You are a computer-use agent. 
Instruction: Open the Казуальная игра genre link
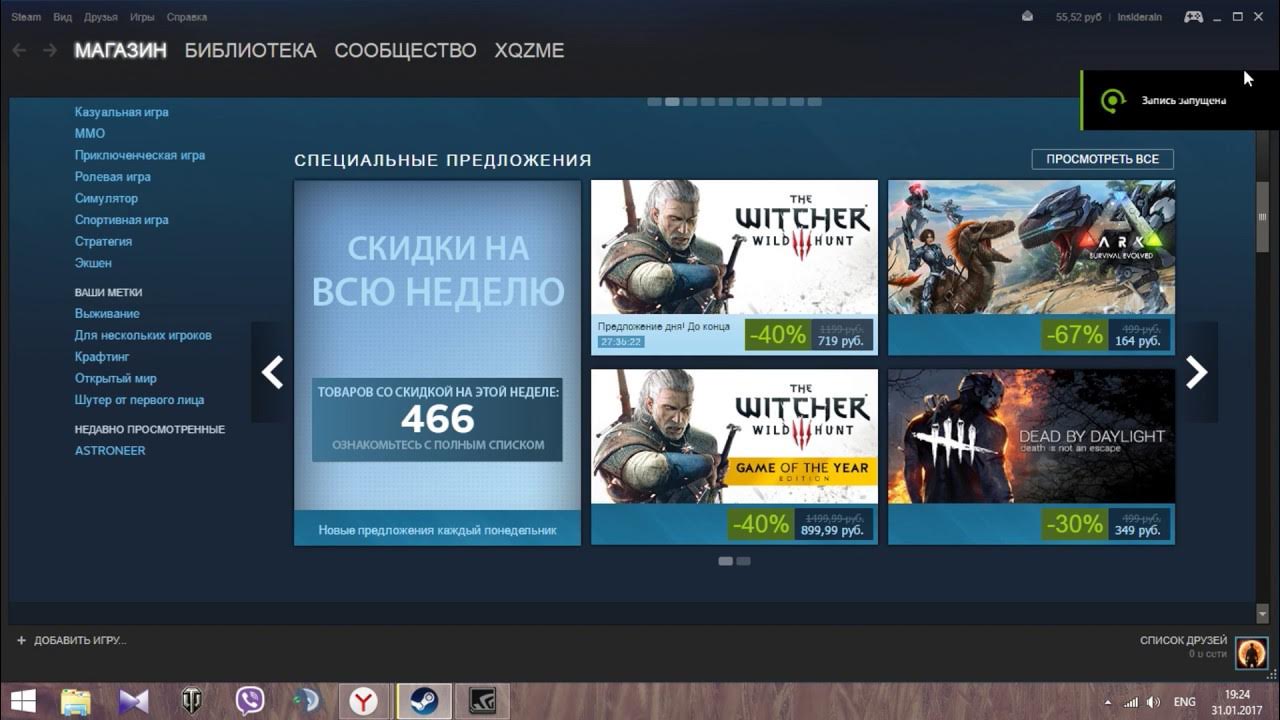pos(121,112)
